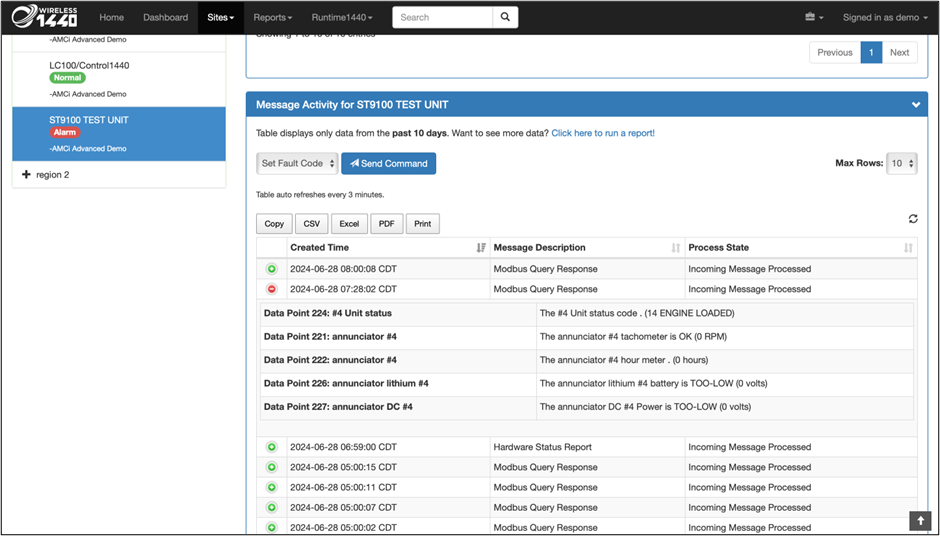Image resolution: width=940 pixels, height=536 pixels.
Task: Click the table refresh icon
Action: pos(912,219)
